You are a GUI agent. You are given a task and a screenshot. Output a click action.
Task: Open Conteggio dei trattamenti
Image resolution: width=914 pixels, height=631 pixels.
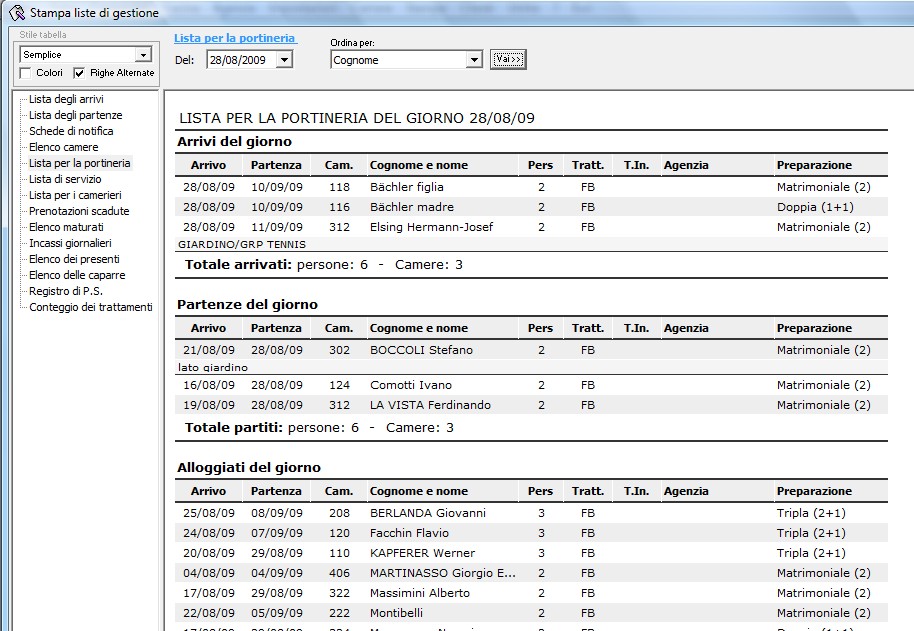[91, 308]
